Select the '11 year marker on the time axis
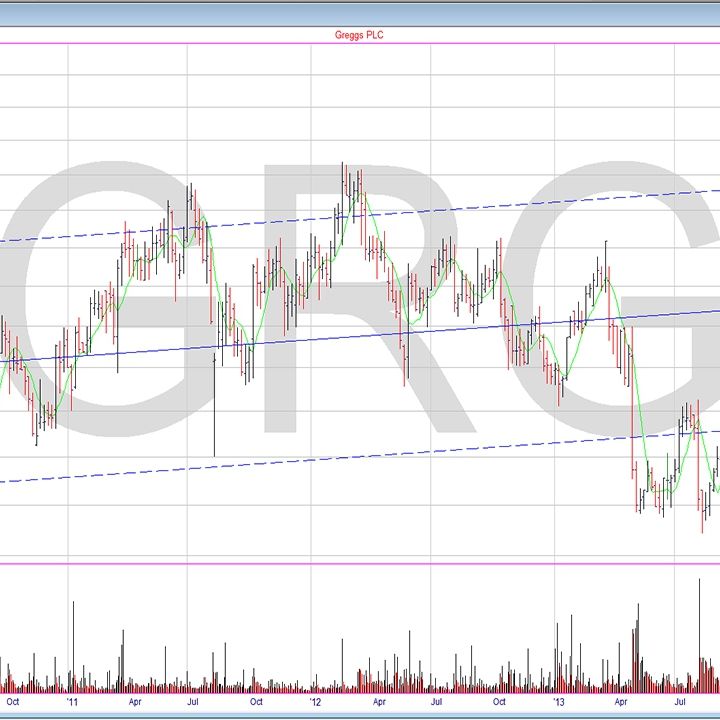The width and height of the screenshot is (720, 720). 72,702
